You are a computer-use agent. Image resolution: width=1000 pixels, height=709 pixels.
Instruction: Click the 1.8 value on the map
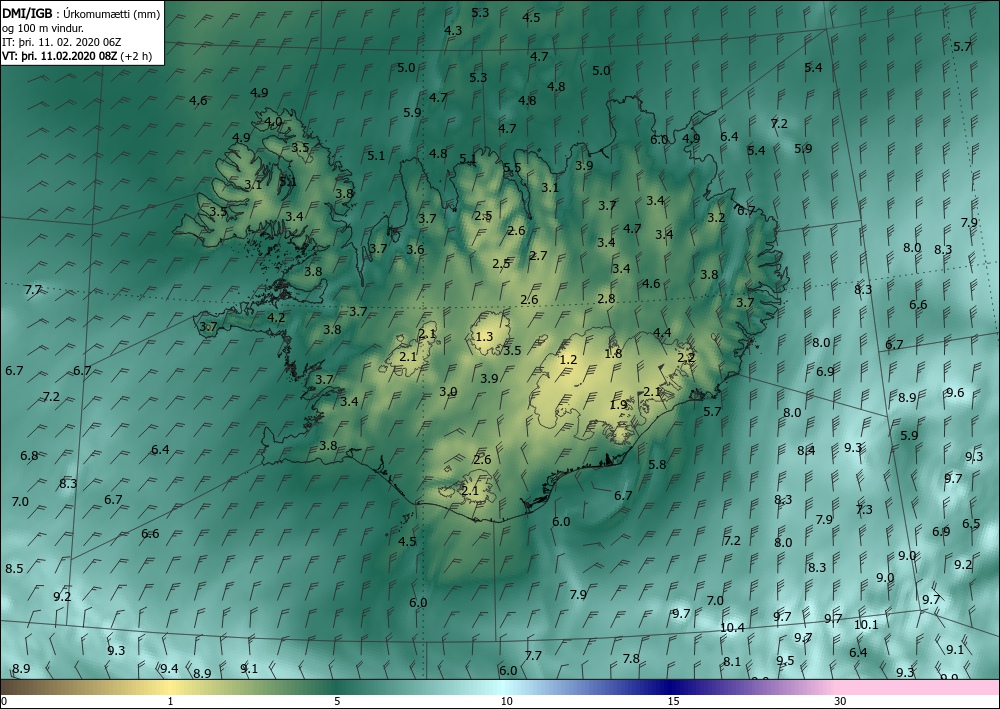(x=614, y=353)
